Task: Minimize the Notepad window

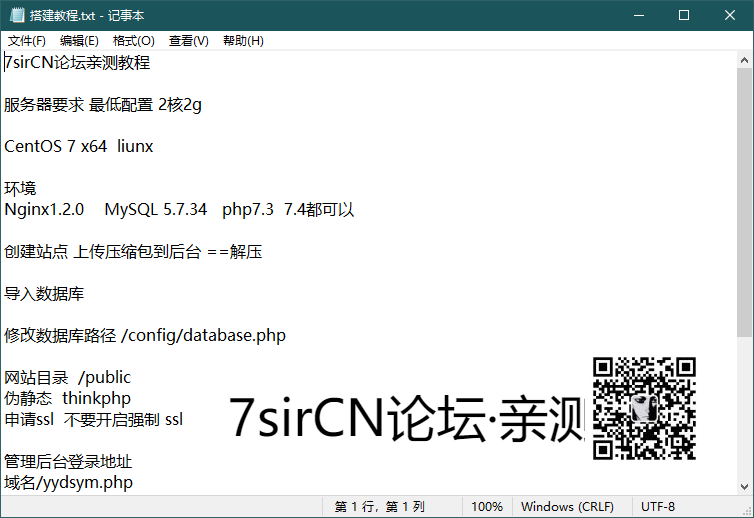Action: [637, 15]
